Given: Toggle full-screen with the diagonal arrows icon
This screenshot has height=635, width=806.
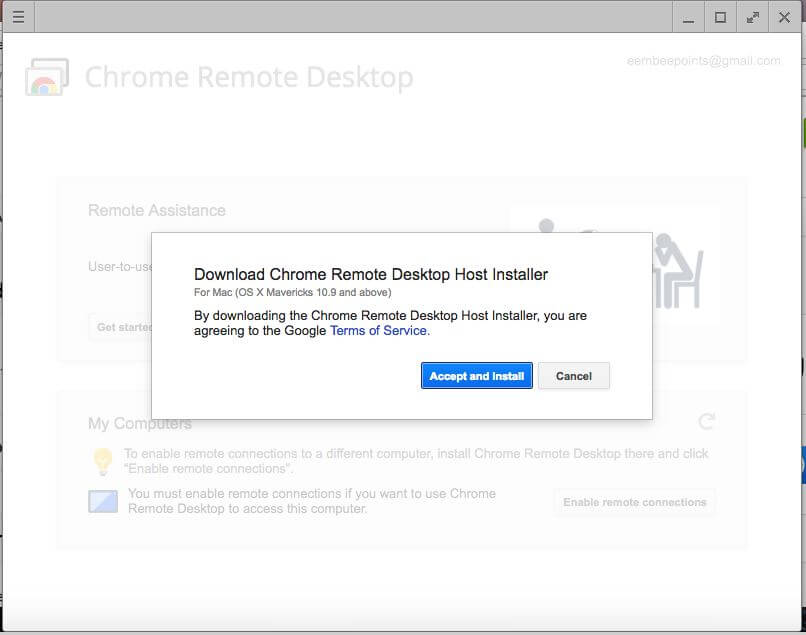Looking at the screenshot, I should point(753,17).
